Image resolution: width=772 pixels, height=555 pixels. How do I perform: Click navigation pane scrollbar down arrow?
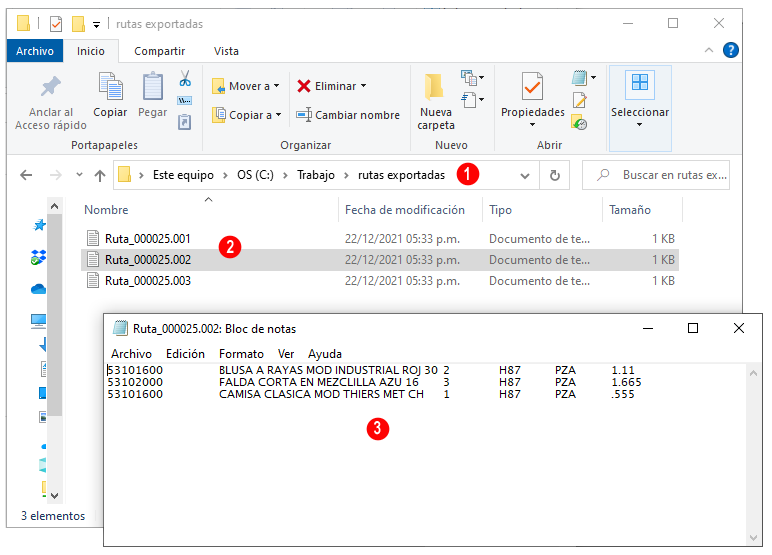[x=55, y=496]
